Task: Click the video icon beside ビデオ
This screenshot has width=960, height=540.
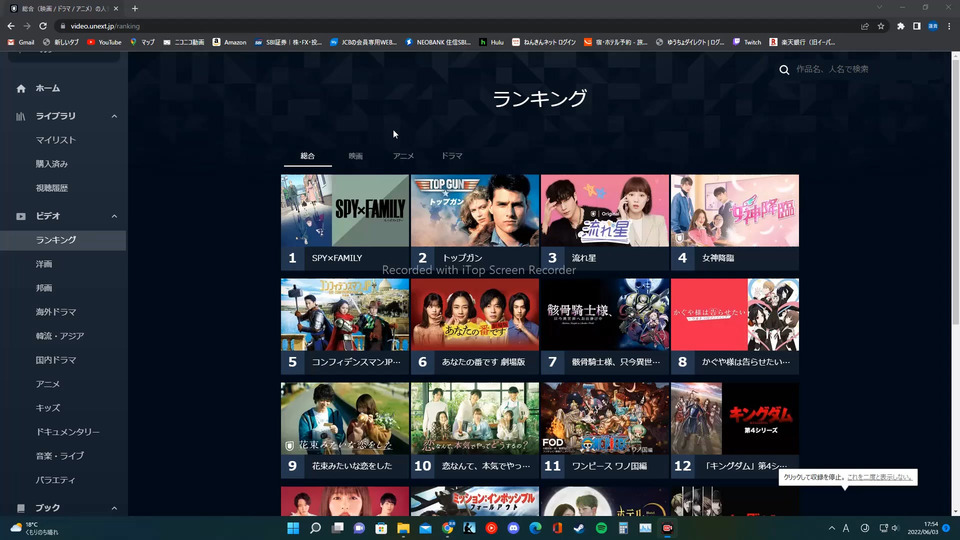Action: [21, 216]
